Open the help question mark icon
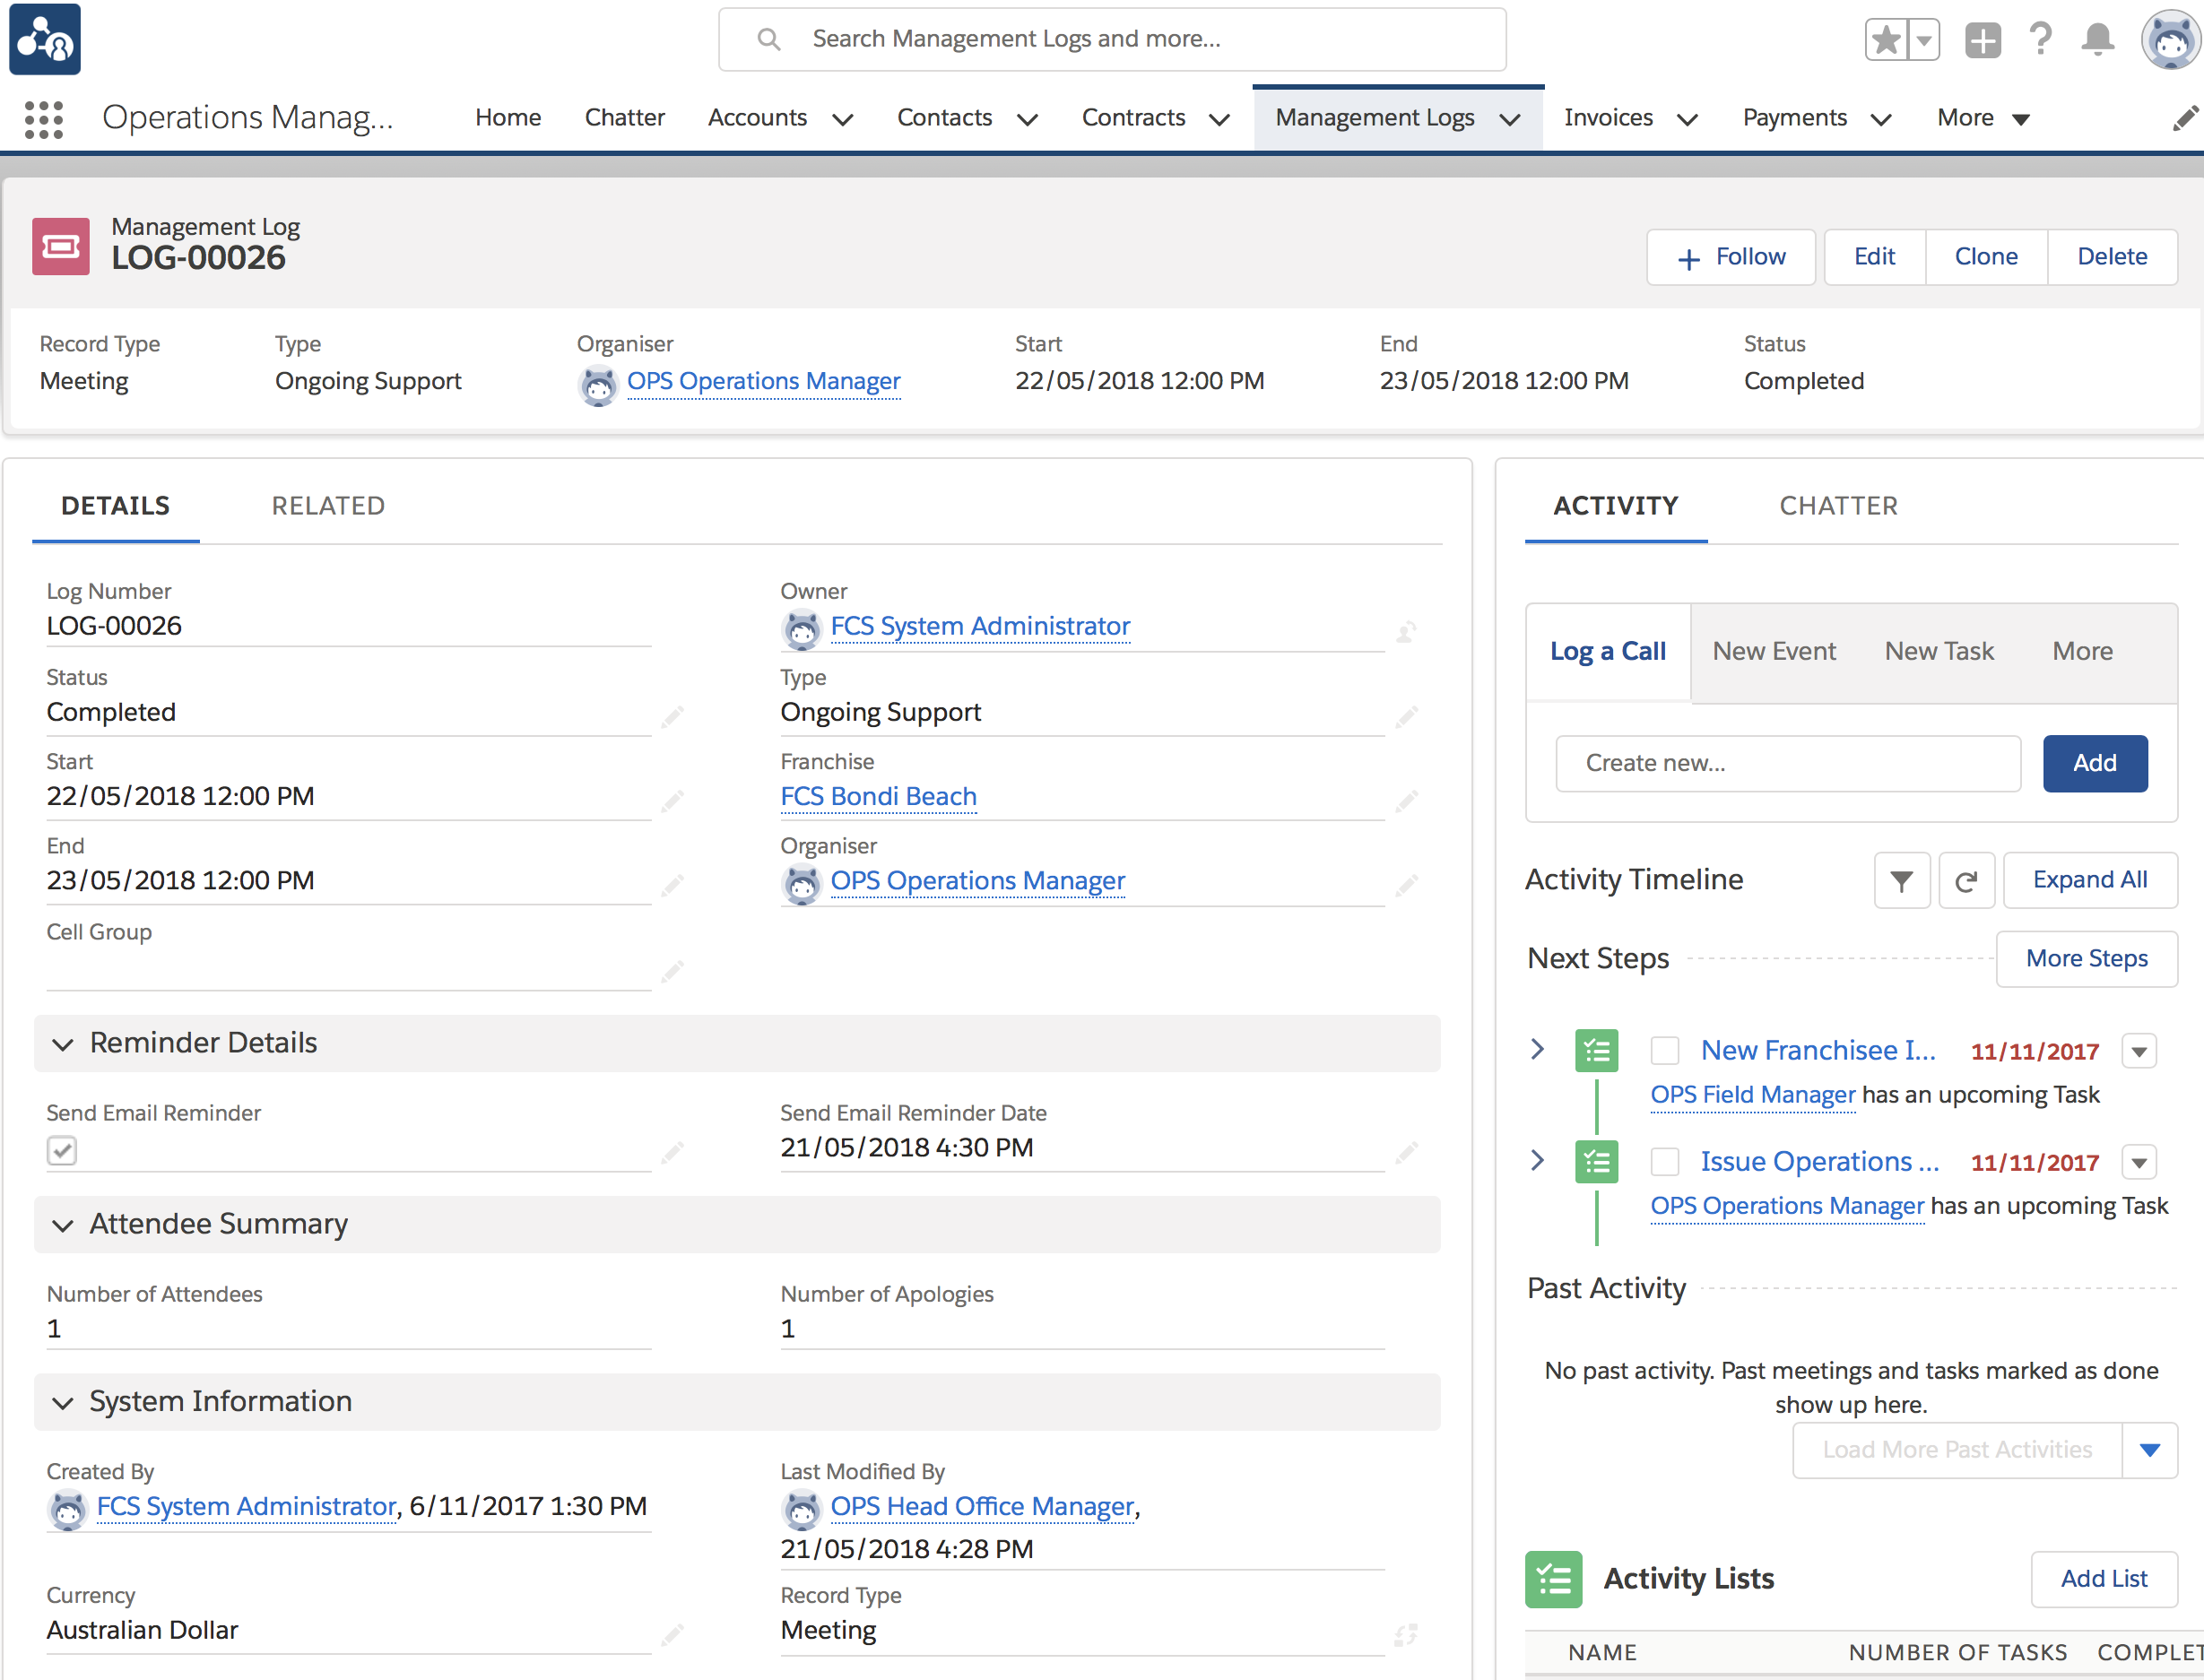This screenshot has width=2204, height=1680. (2041, 39)
